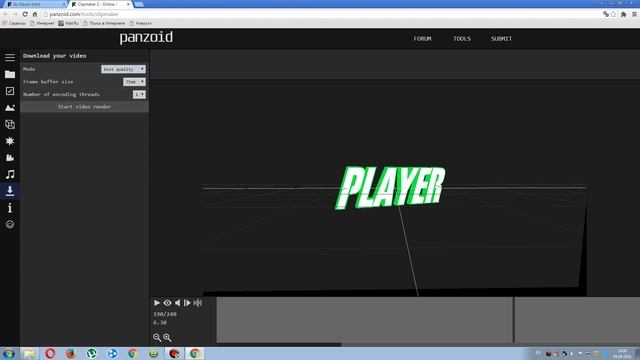The width and height of the screenshot is (640, 360).
Task: Click the horizontal timeline scrollbar
Action: [x=245, y=344]
